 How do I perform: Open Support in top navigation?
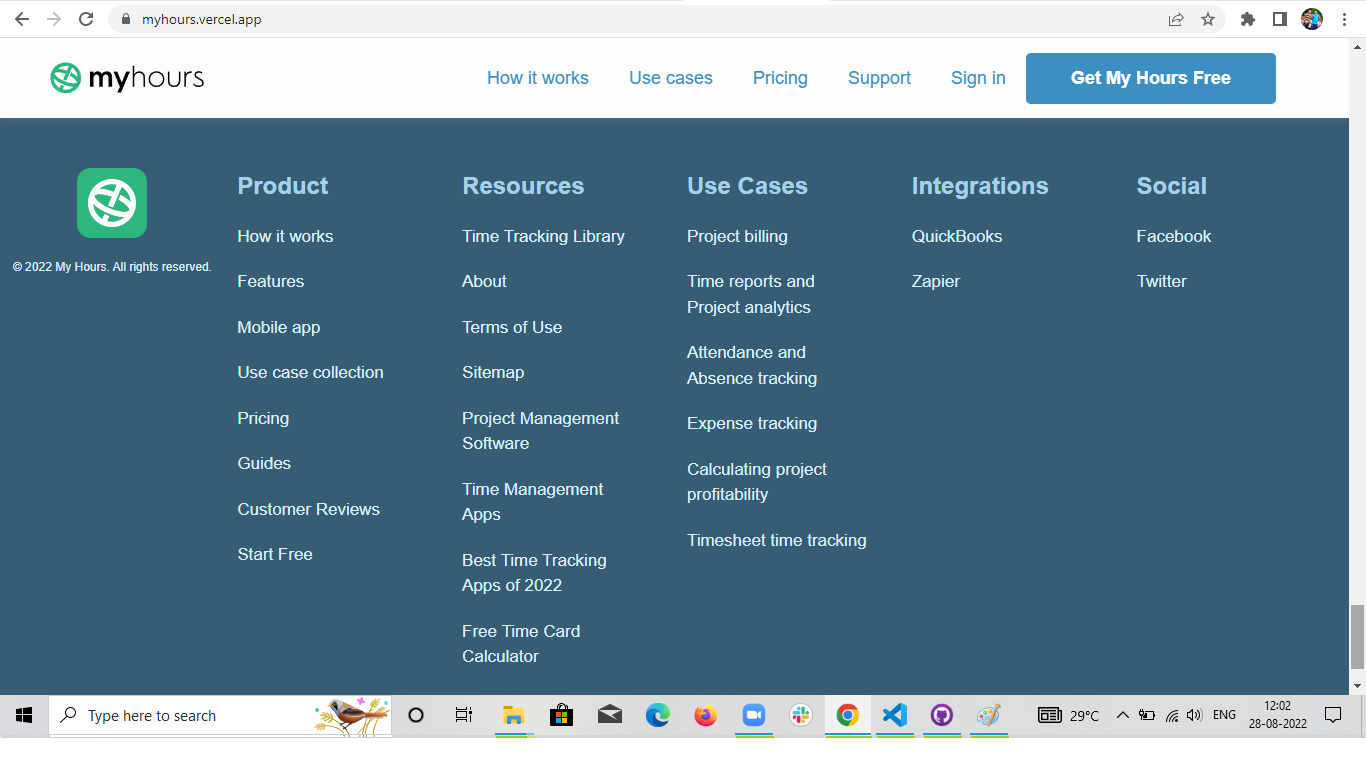click(x=879, y=78)
